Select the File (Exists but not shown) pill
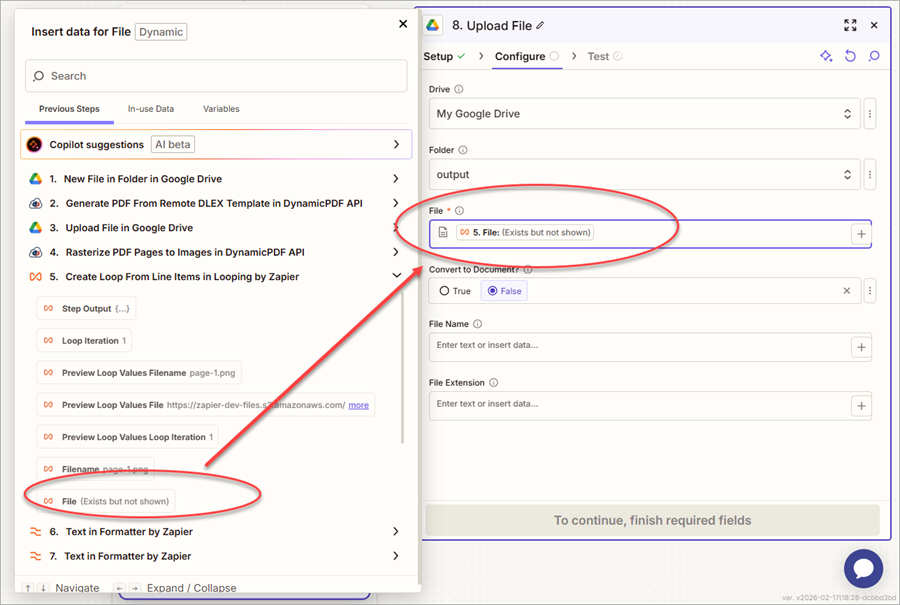The image size is (900, 605). pos(105,500)
